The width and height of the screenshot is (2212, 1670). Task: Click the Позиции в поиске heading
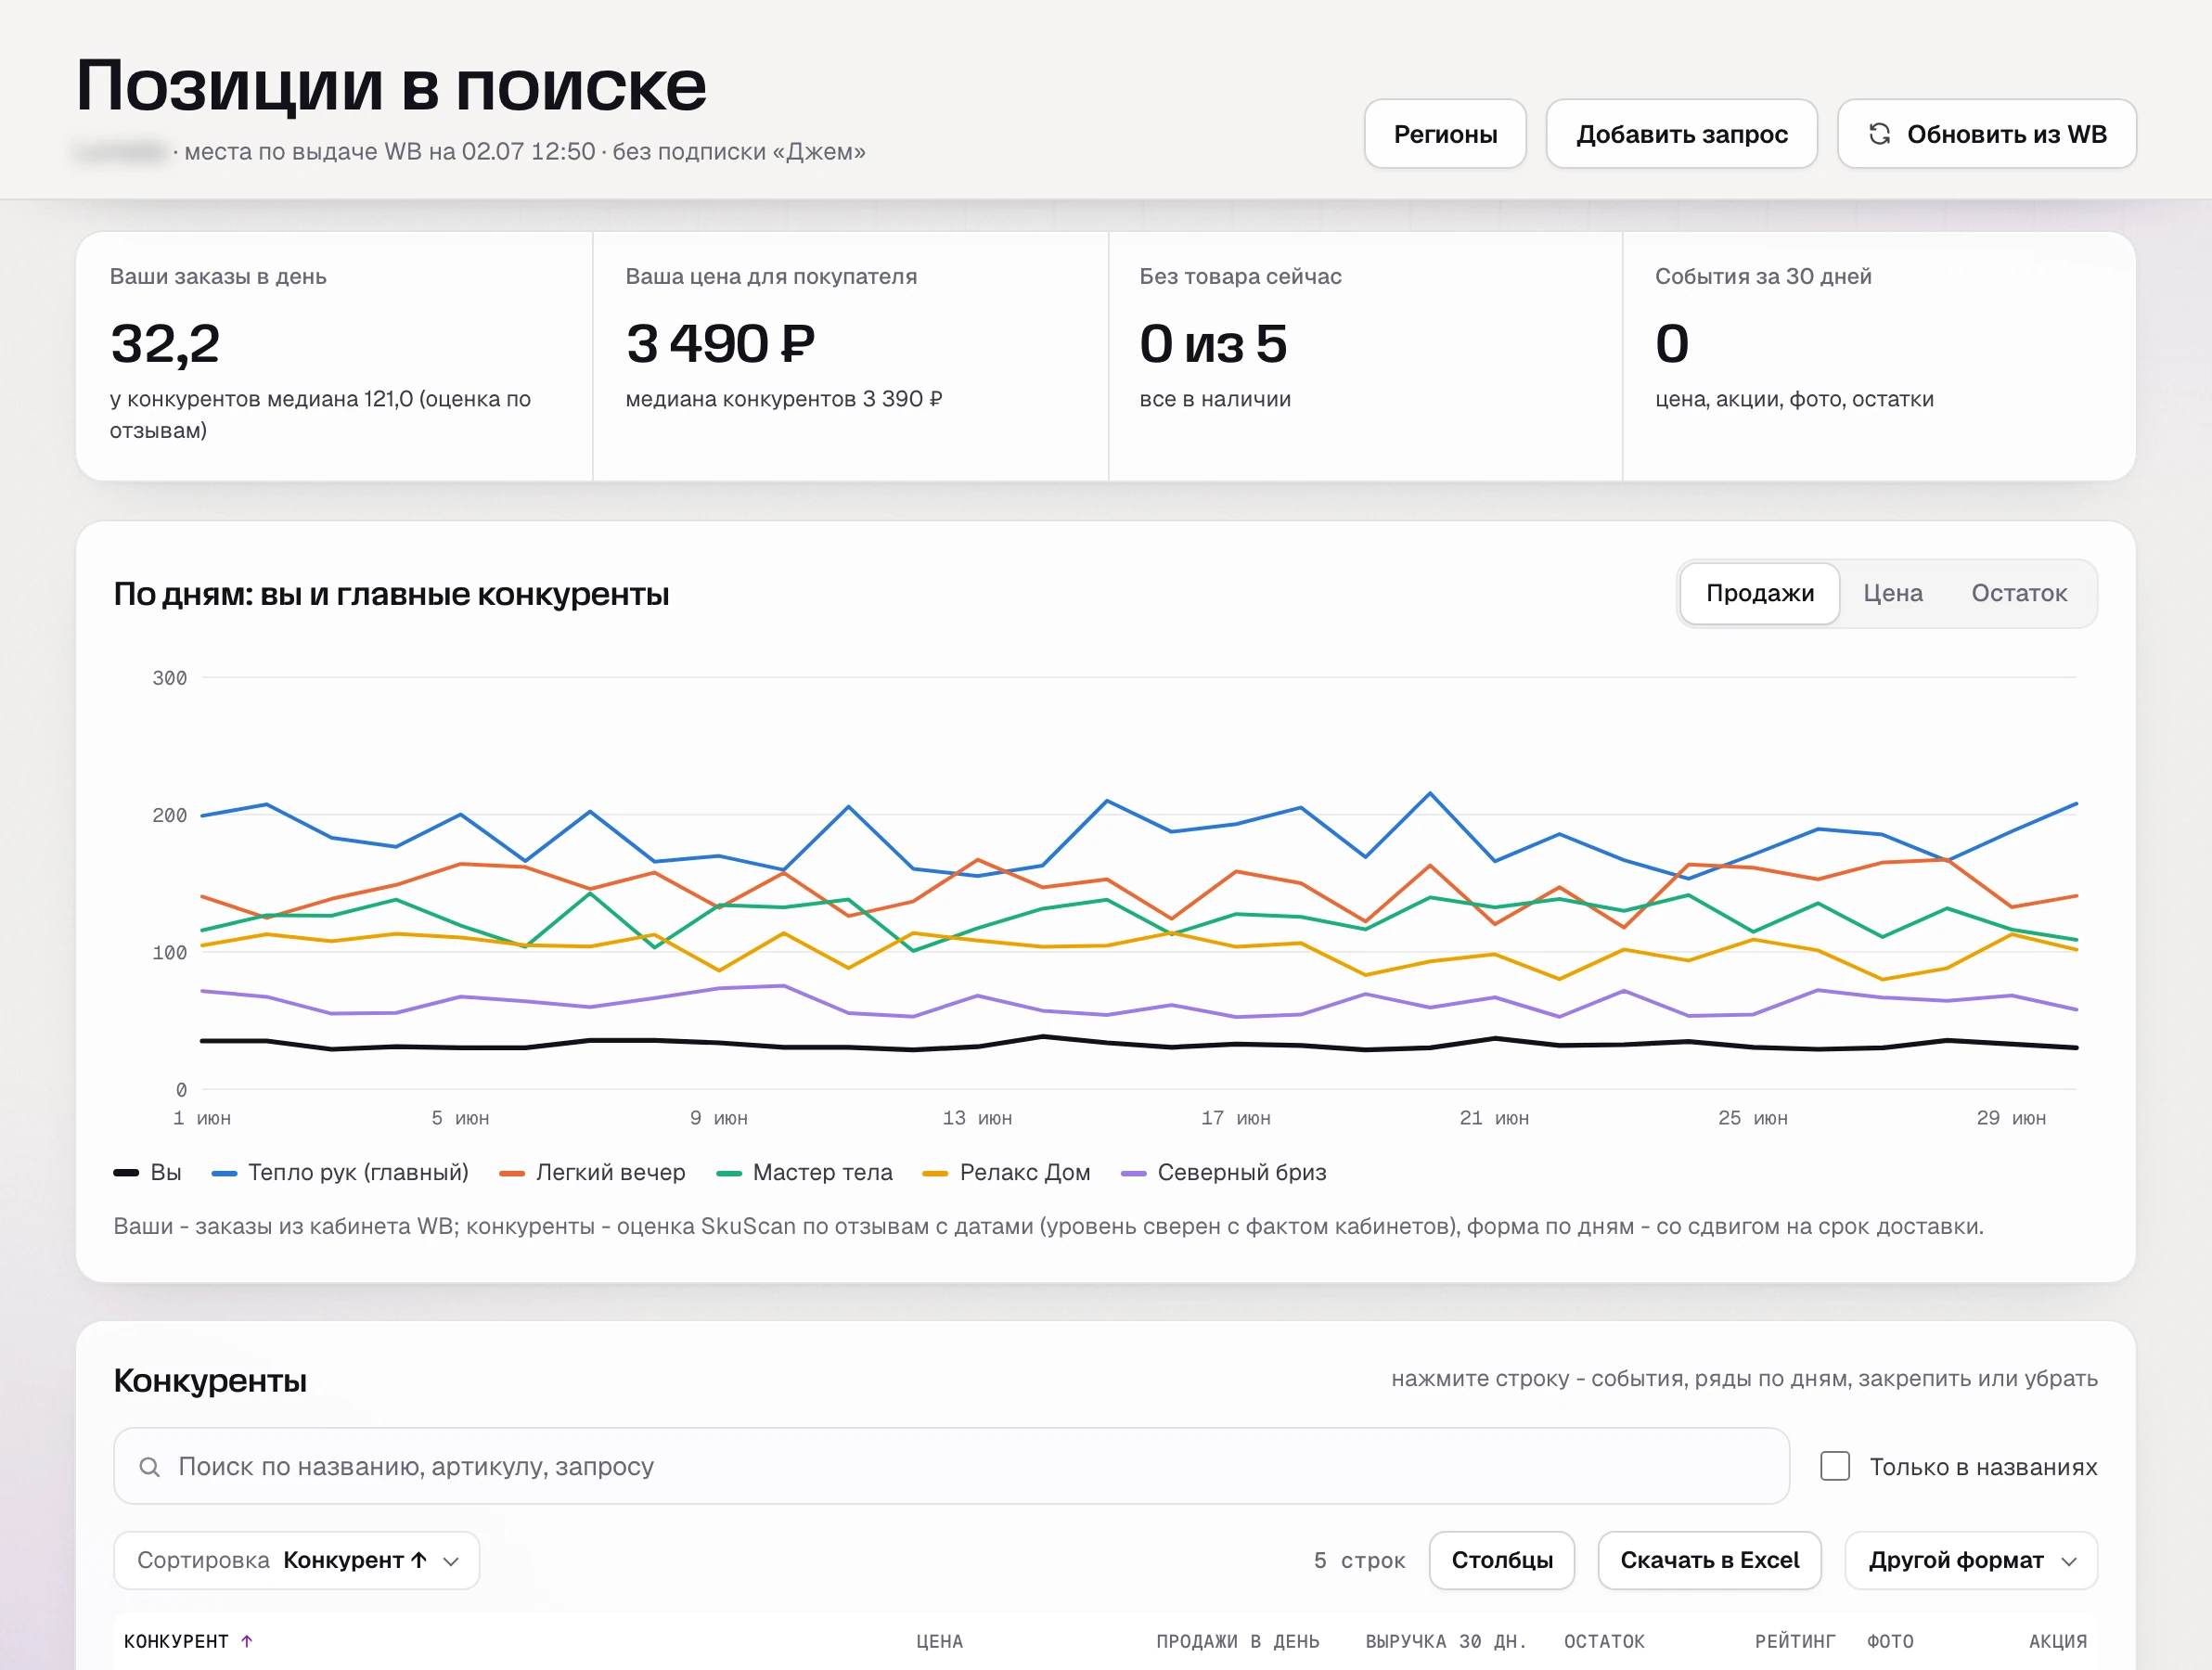point(391,85)
